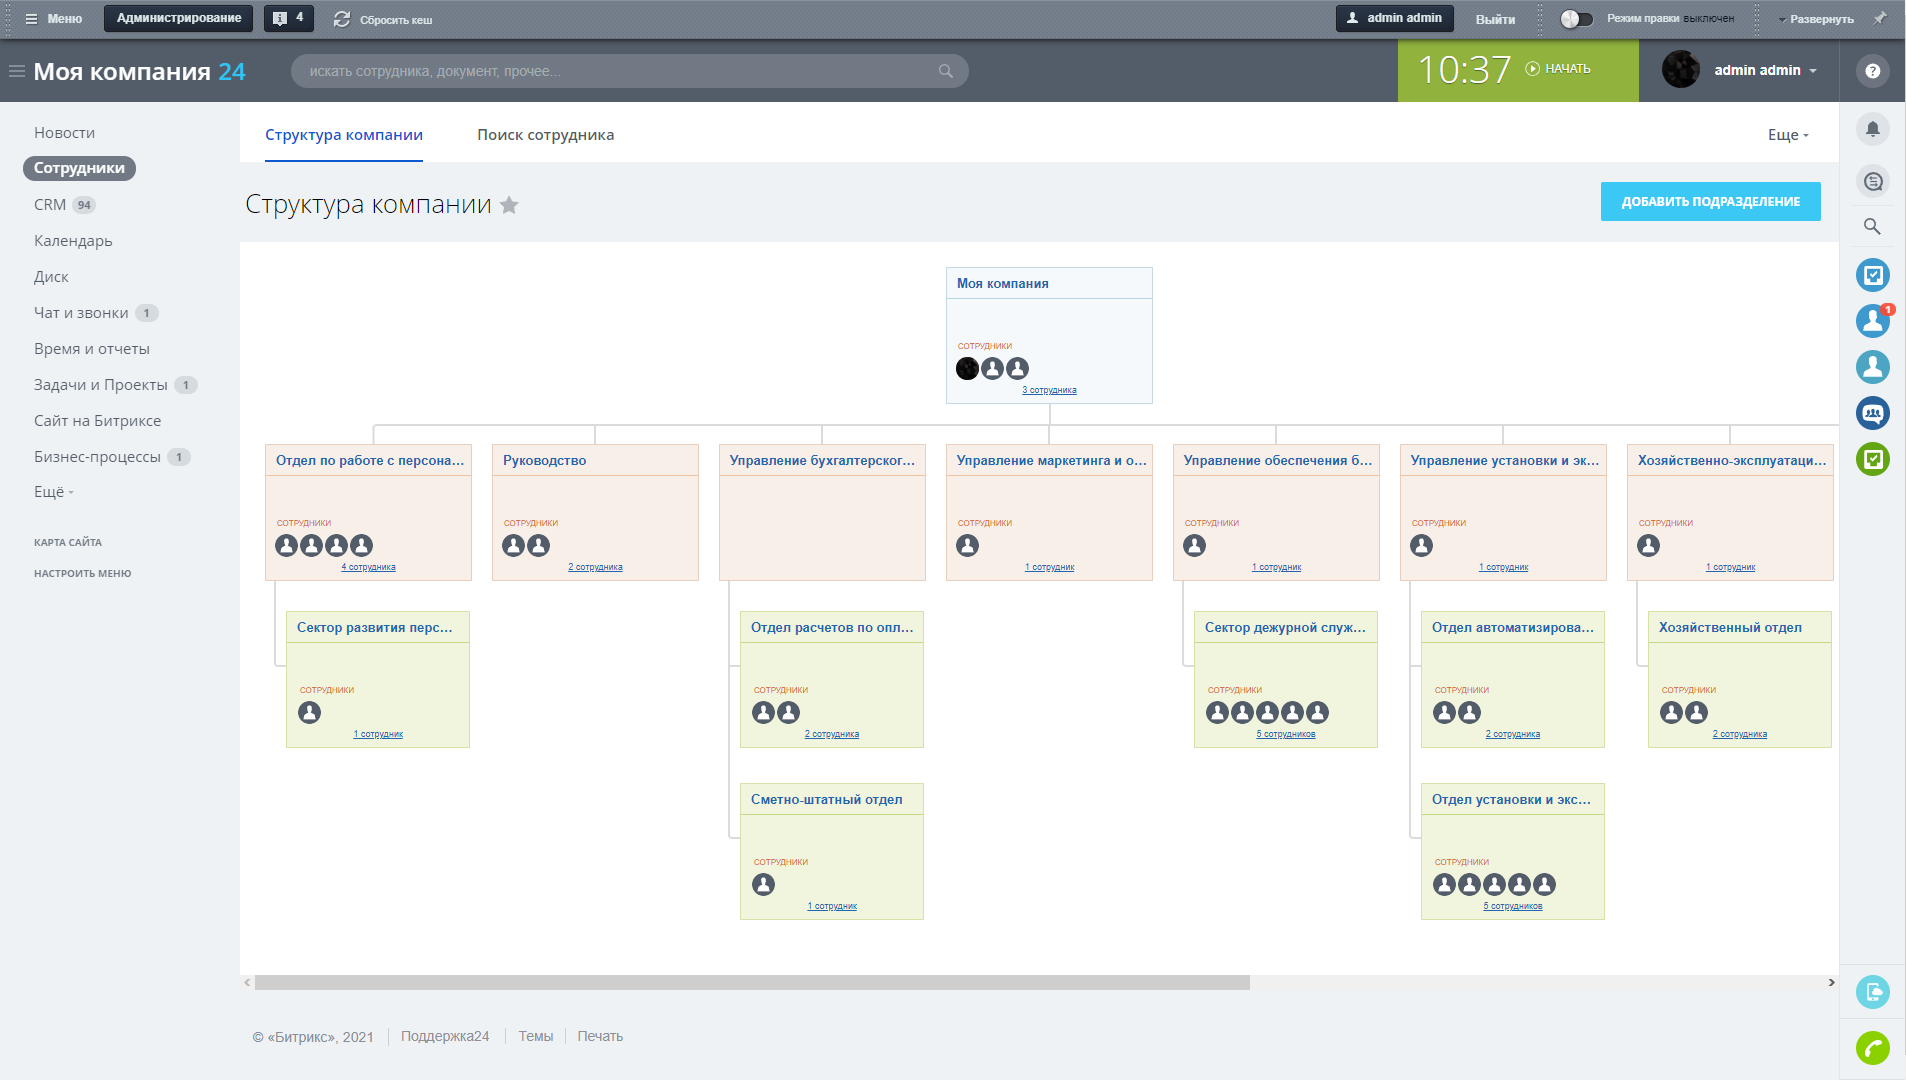This screenshot has height=1080, width=1906.
Task: Open the chat messages sidebar icon
Action: pyautogui.click(x=1872, y=181)
